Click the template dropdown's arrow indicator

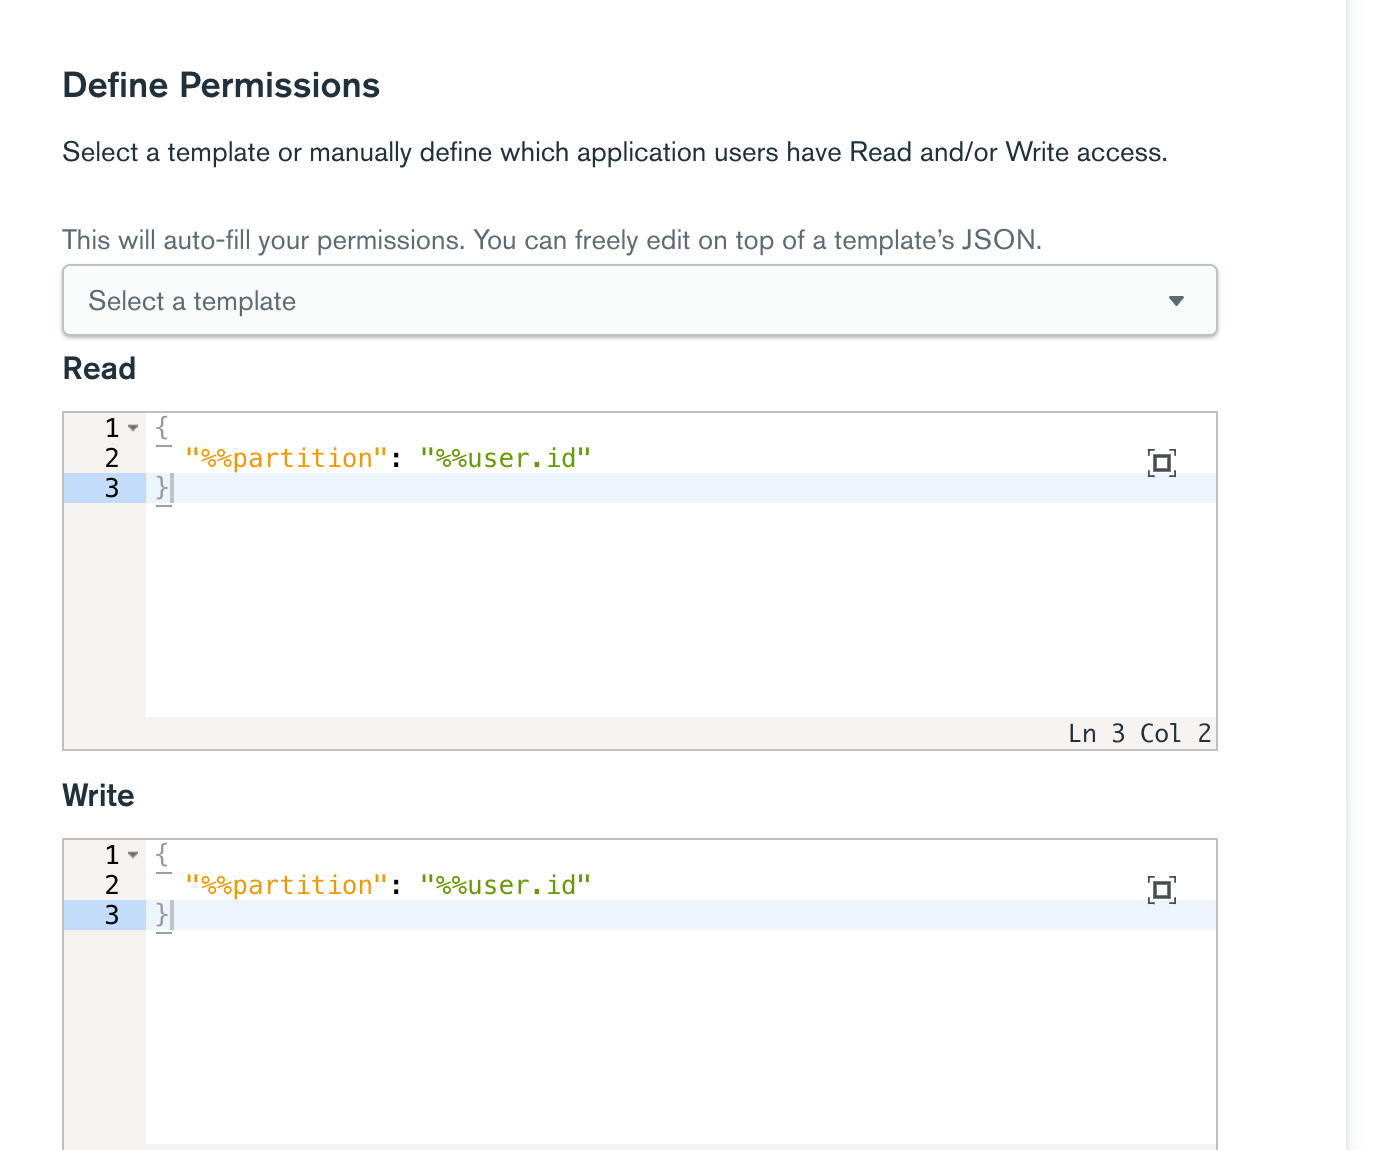pyautogui.click(x=1176, y=301)
